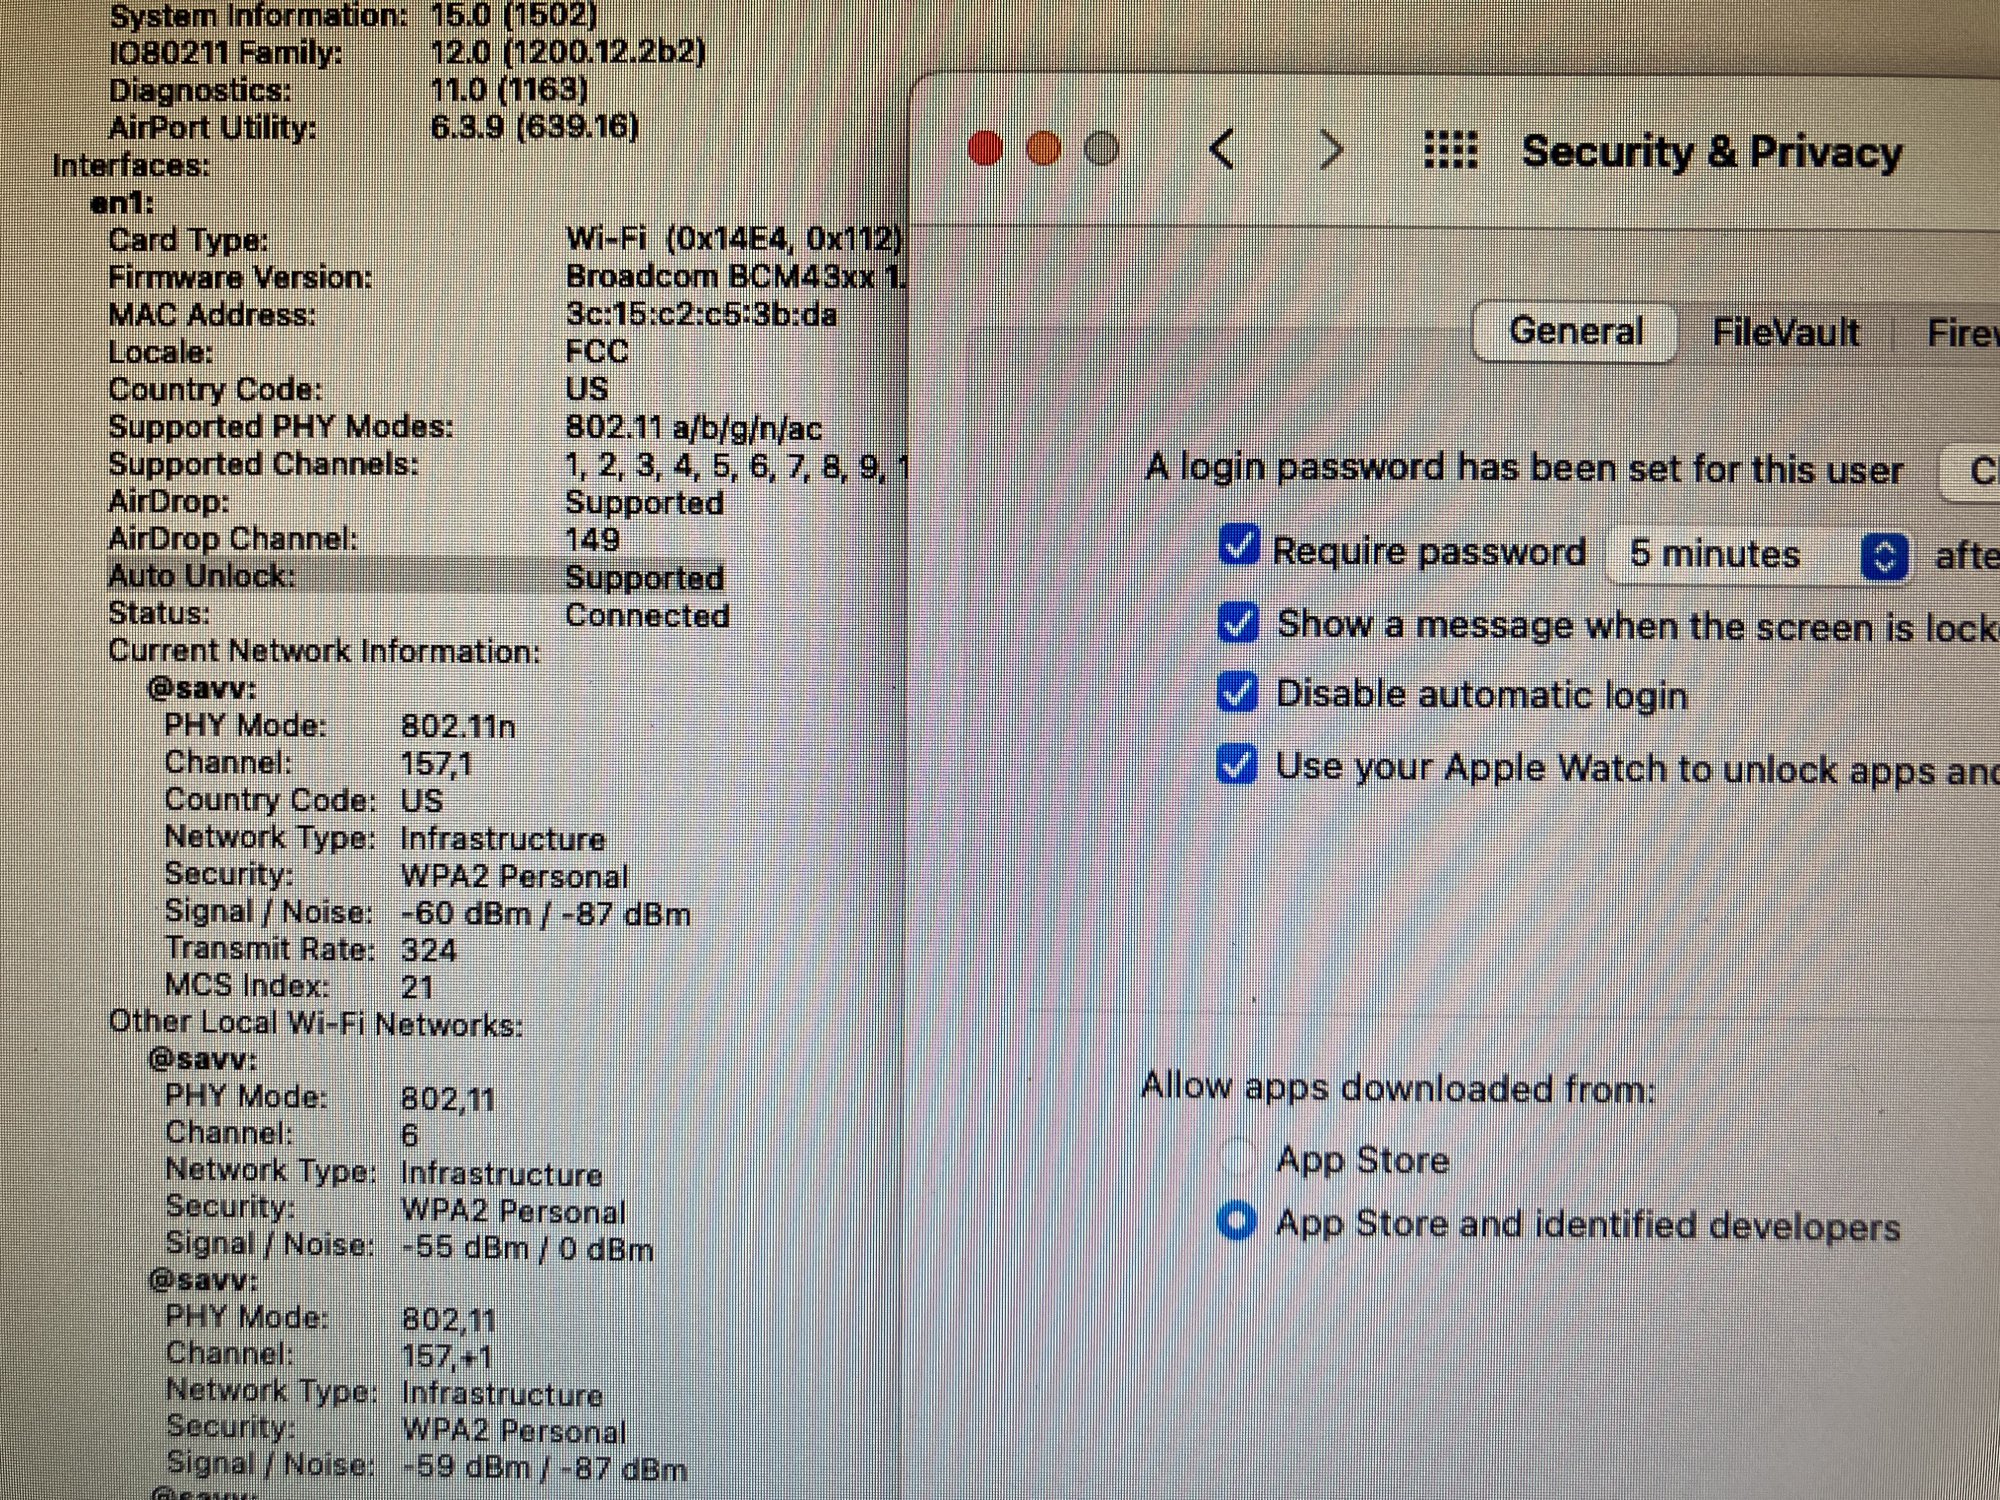Click the Security & Privacy window title

pyautogui.click(x=1711, y=152)
